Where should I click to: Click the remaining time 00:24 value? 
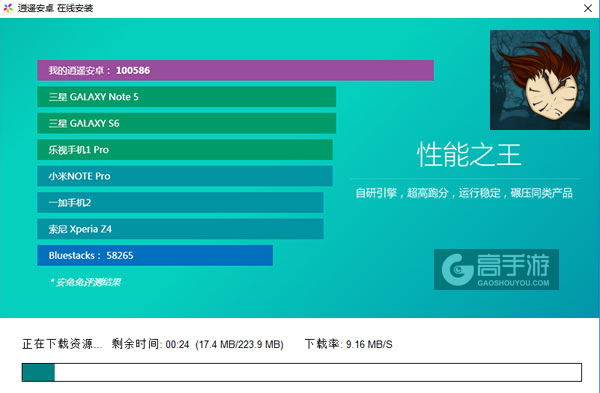click(177, 344)
